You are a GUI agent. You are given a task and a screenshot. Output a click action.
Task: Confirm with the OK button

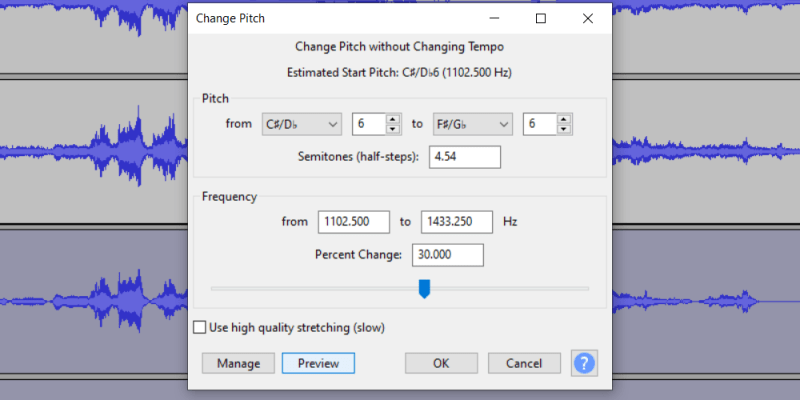click(441, 363)
